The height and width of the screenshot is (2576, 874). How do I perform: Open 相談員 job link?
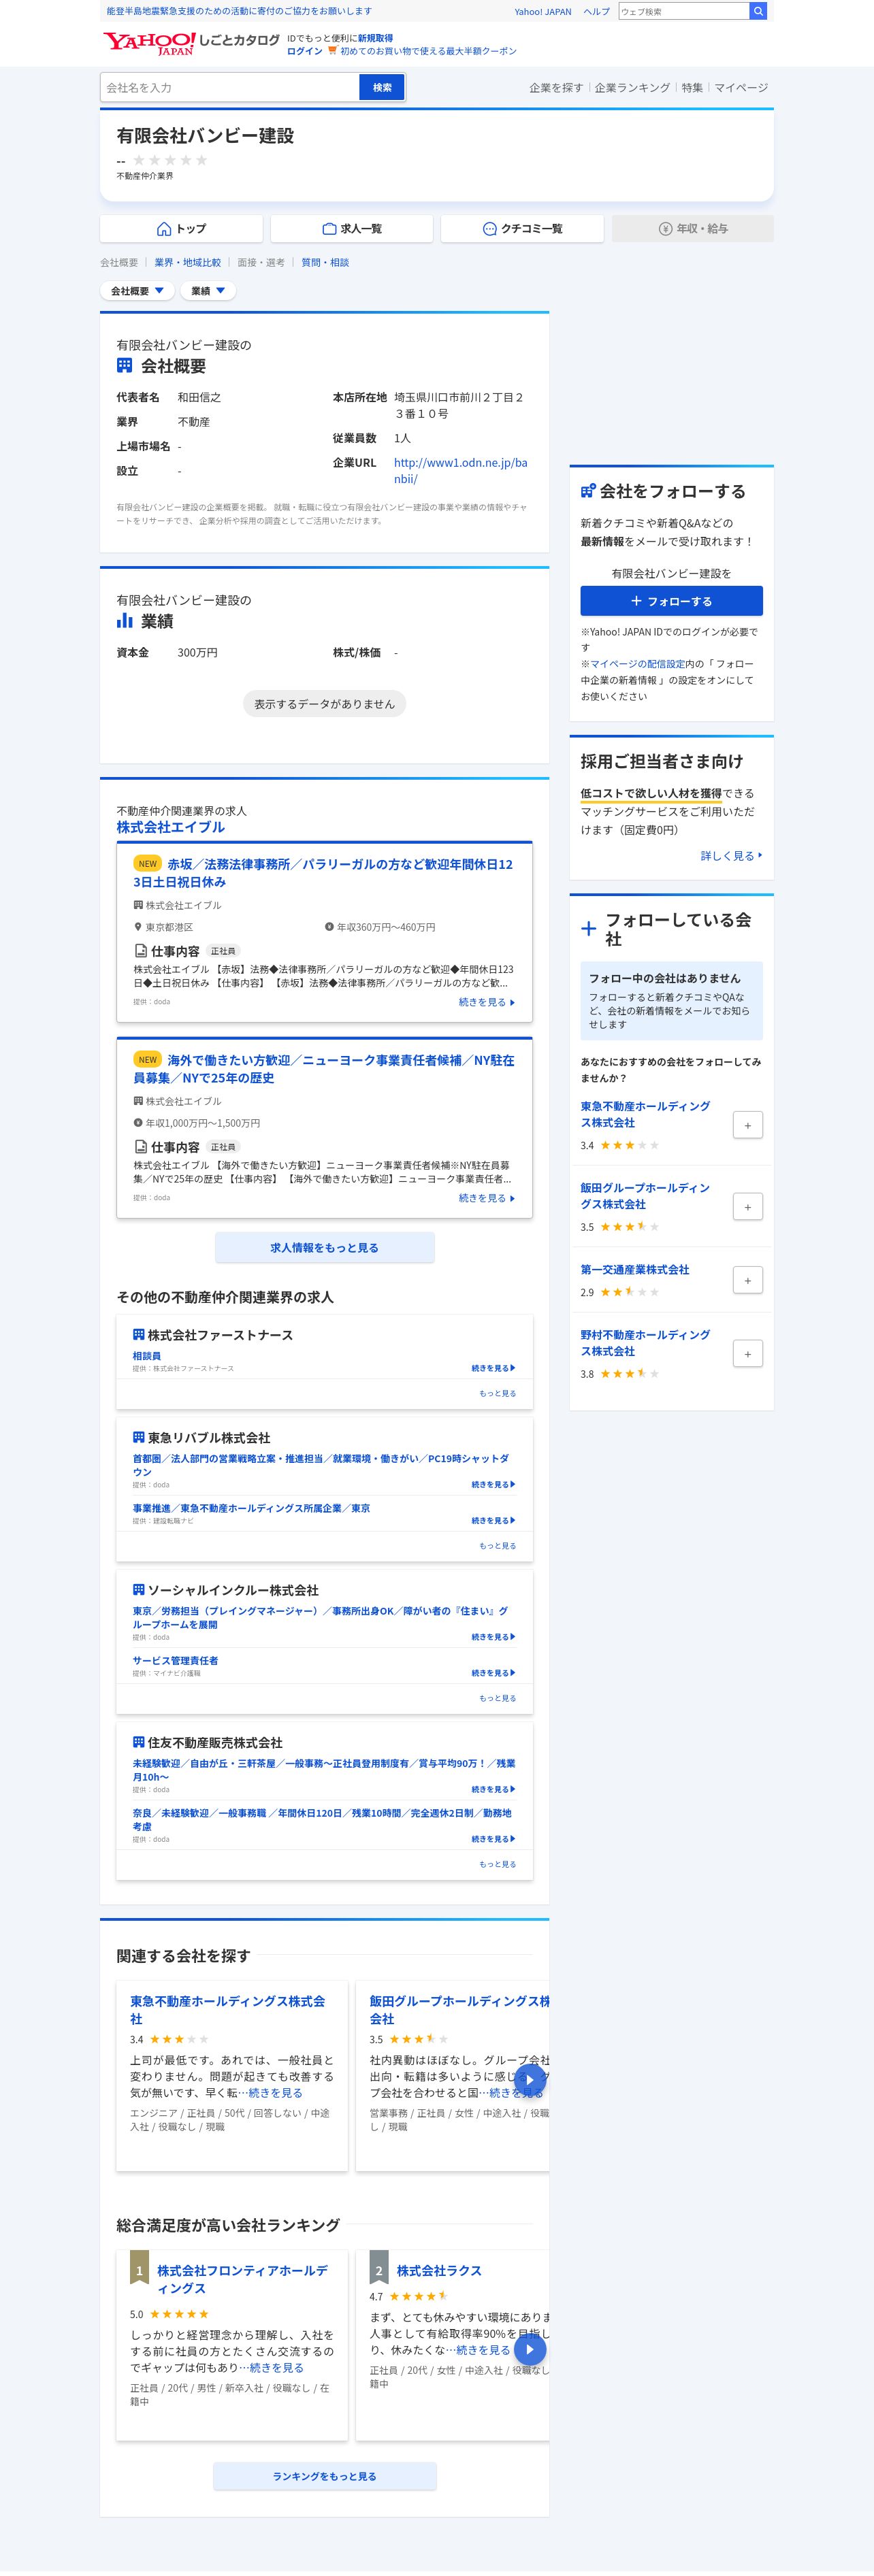point(147,1356)
